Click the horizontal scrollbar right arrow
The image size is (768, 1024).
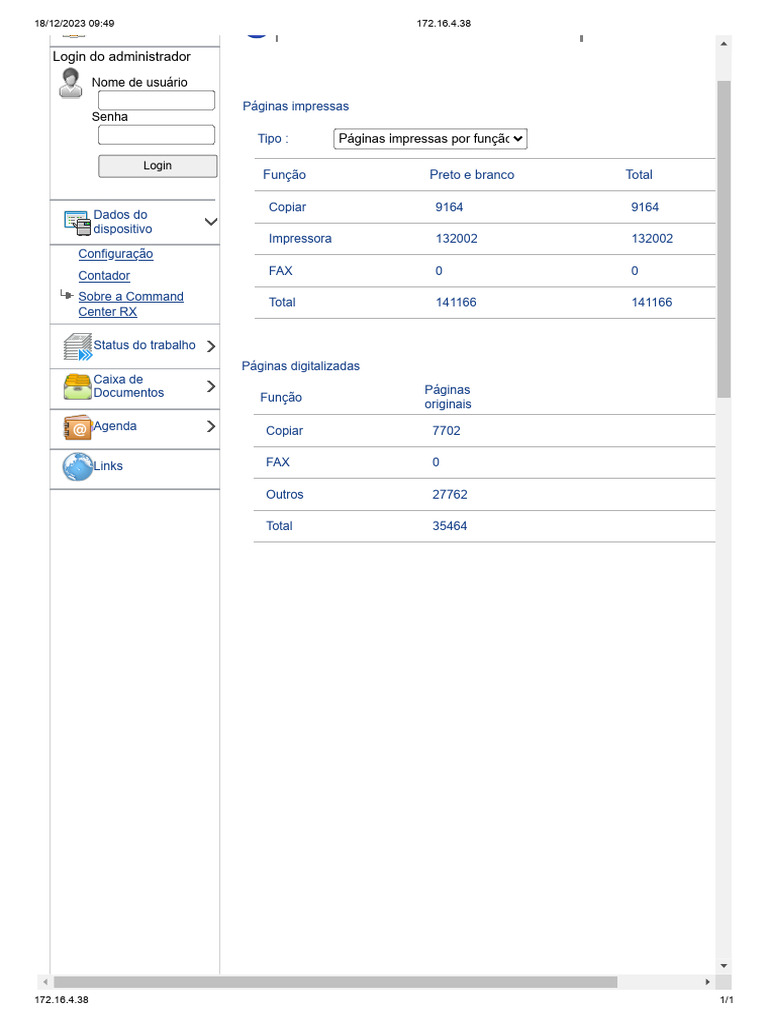pyautogui.click(x=707, y=982)
